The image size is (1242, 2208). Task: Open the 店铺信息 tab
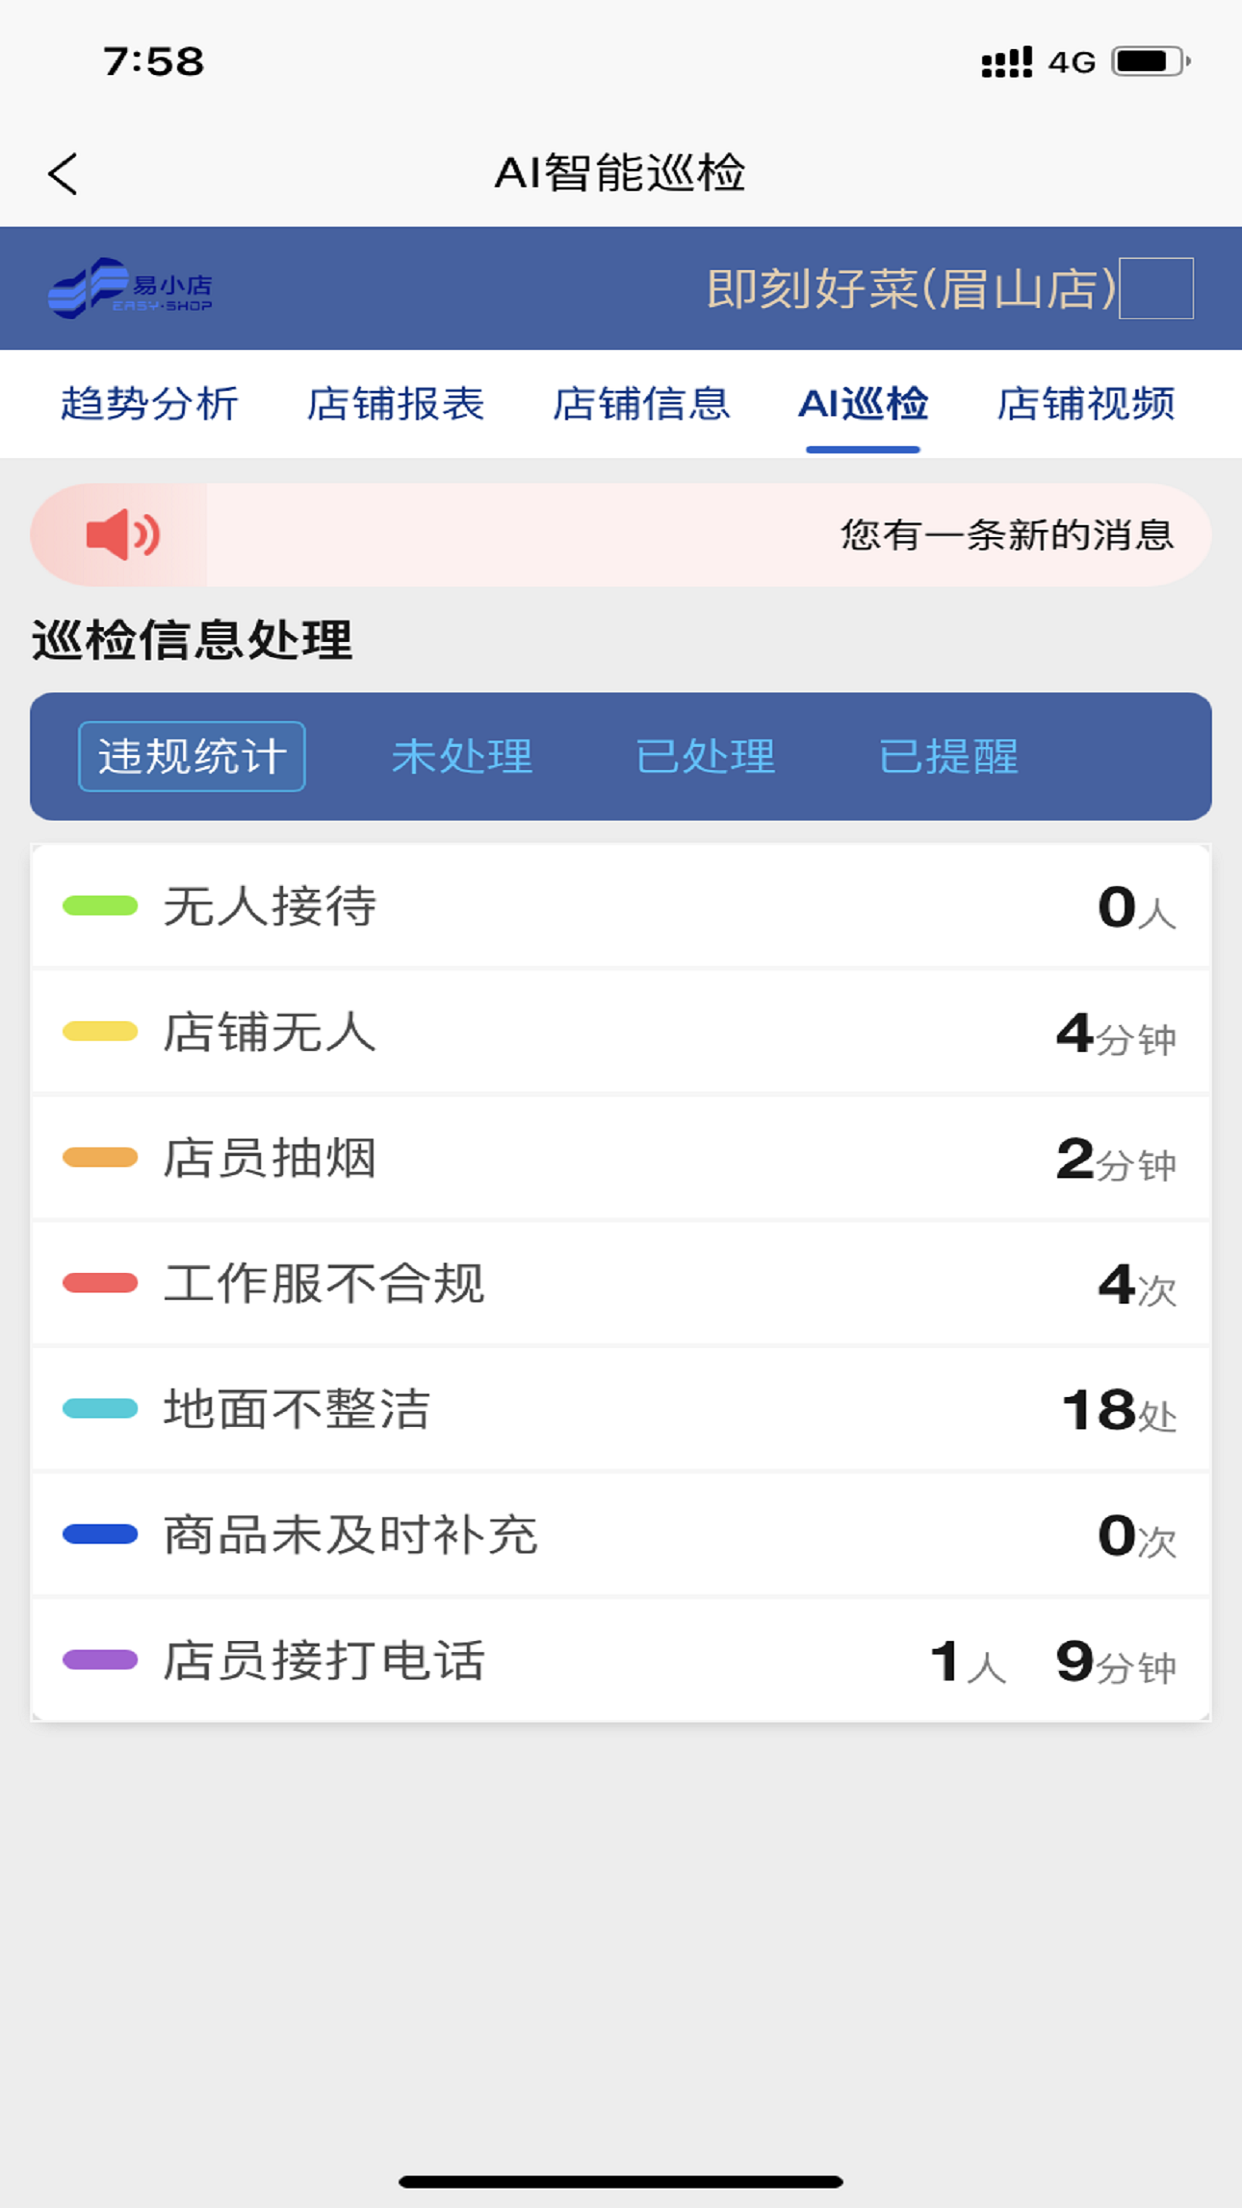[641, 404]
